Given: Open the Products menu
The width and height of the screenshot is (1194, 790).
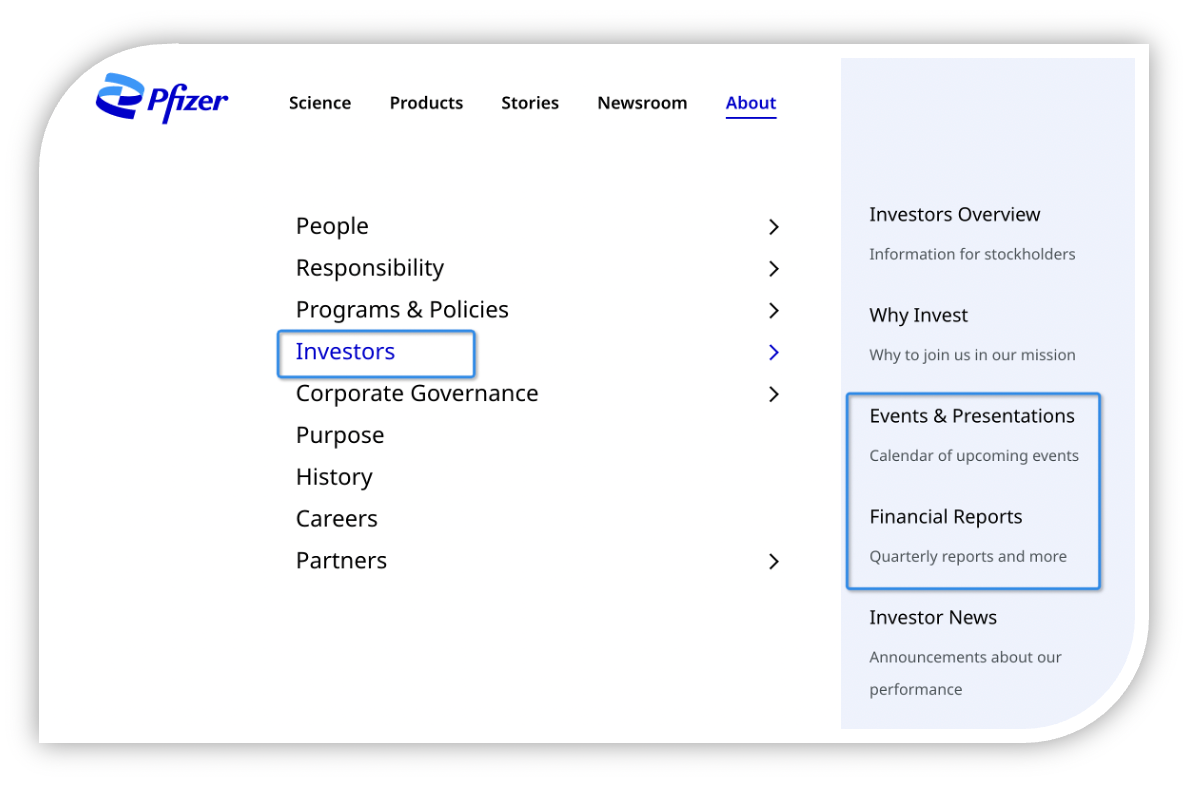Looking at the screenshot, I should 426,103.
